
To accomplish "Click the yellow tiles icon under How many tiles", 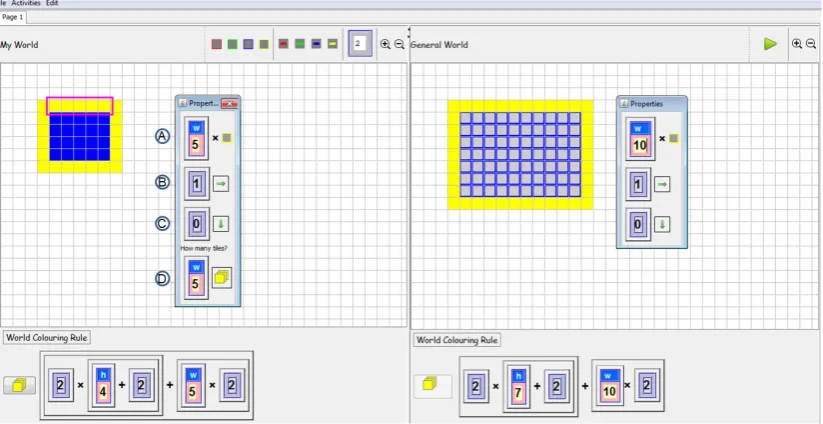I will coord(221,278).
